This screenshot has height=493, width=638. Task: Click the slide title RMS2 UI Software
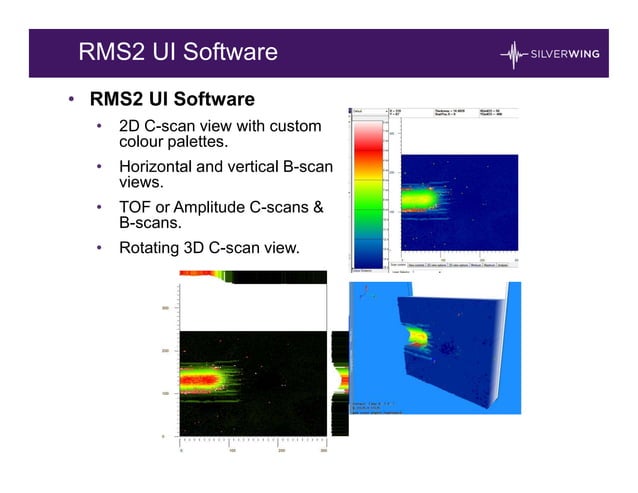(x=178, y=52)
